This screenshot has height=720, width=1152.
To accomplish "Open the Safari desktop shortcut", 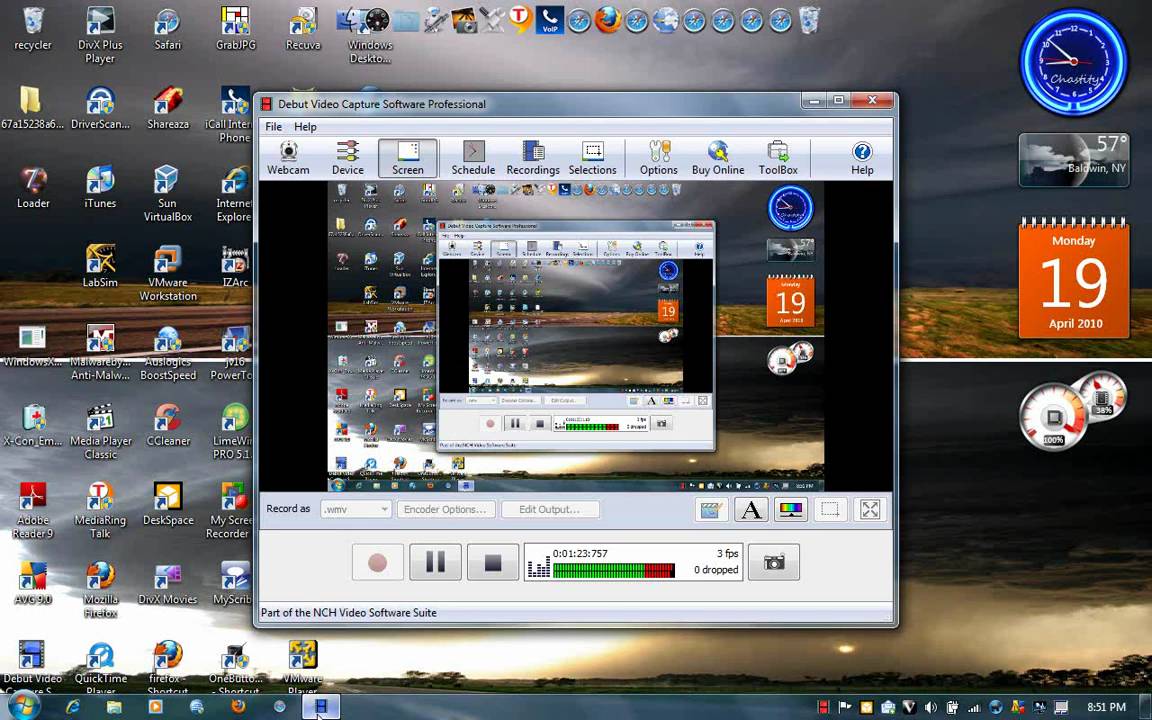I will pos(168,29).
